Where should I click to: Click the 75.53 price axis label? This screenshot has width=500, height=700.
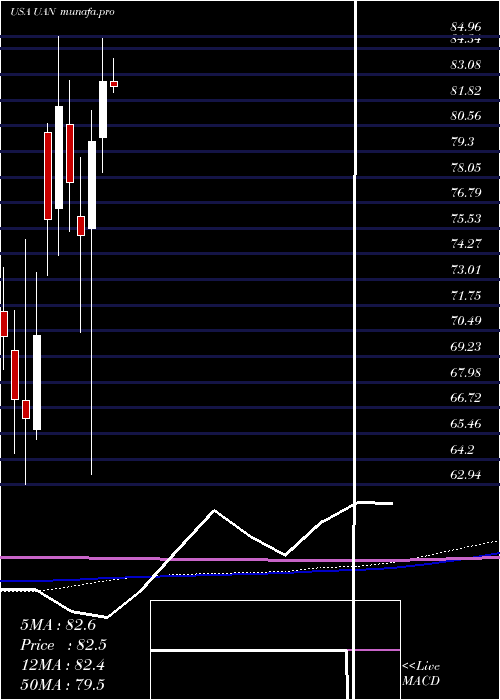coord(466,218)
